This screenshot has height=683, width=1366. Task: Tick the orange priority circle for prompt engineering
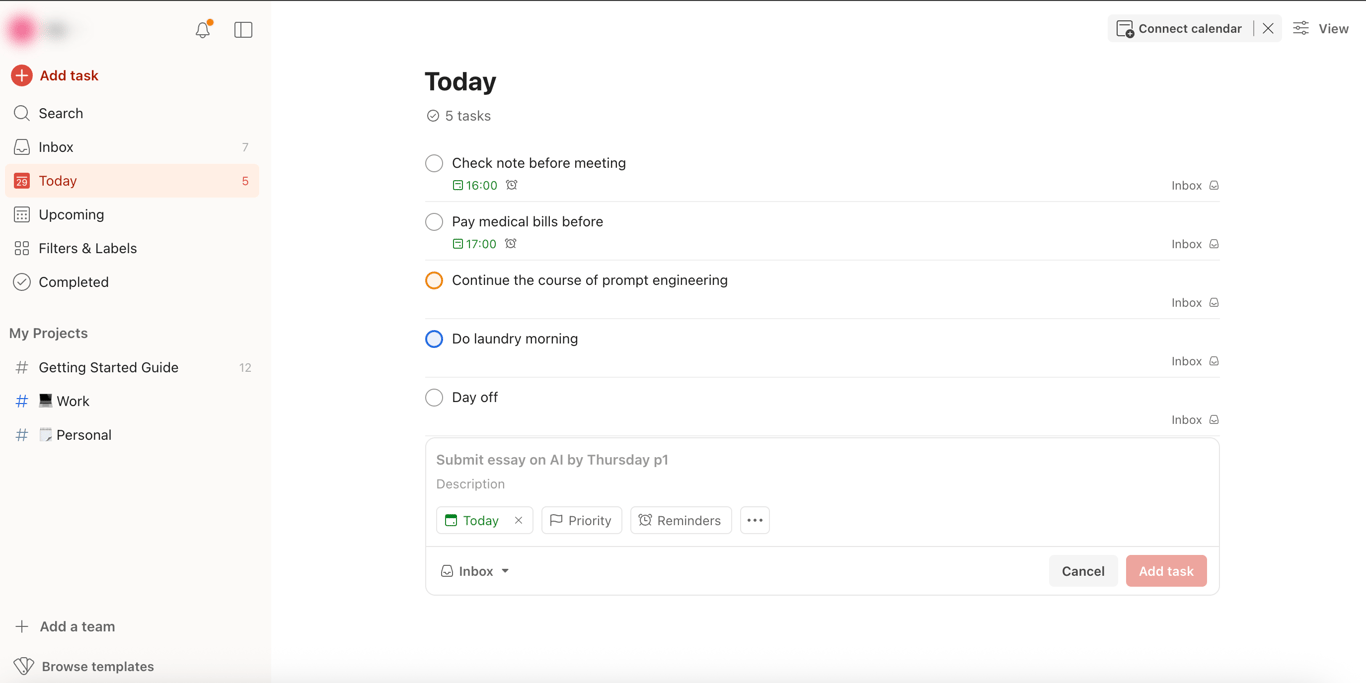click(434, 281)
